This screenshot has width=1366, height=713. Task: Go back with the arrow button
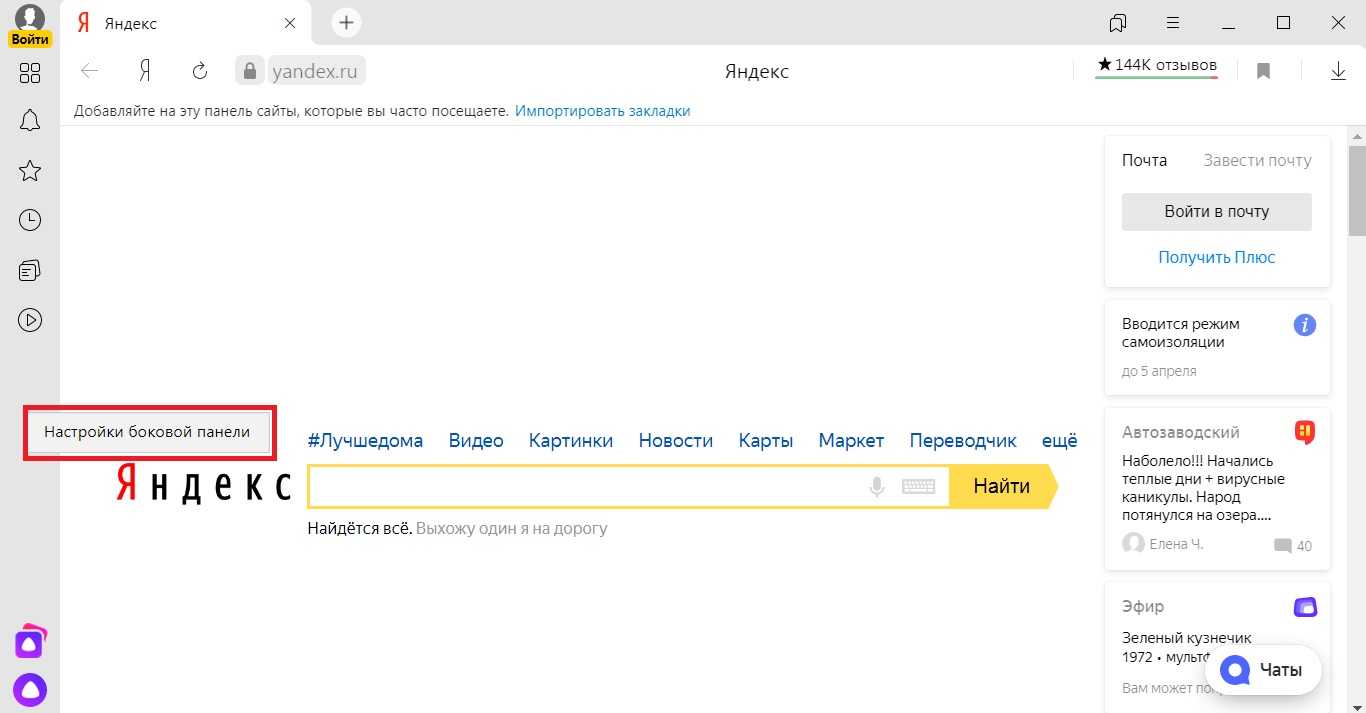pos(90,70)
